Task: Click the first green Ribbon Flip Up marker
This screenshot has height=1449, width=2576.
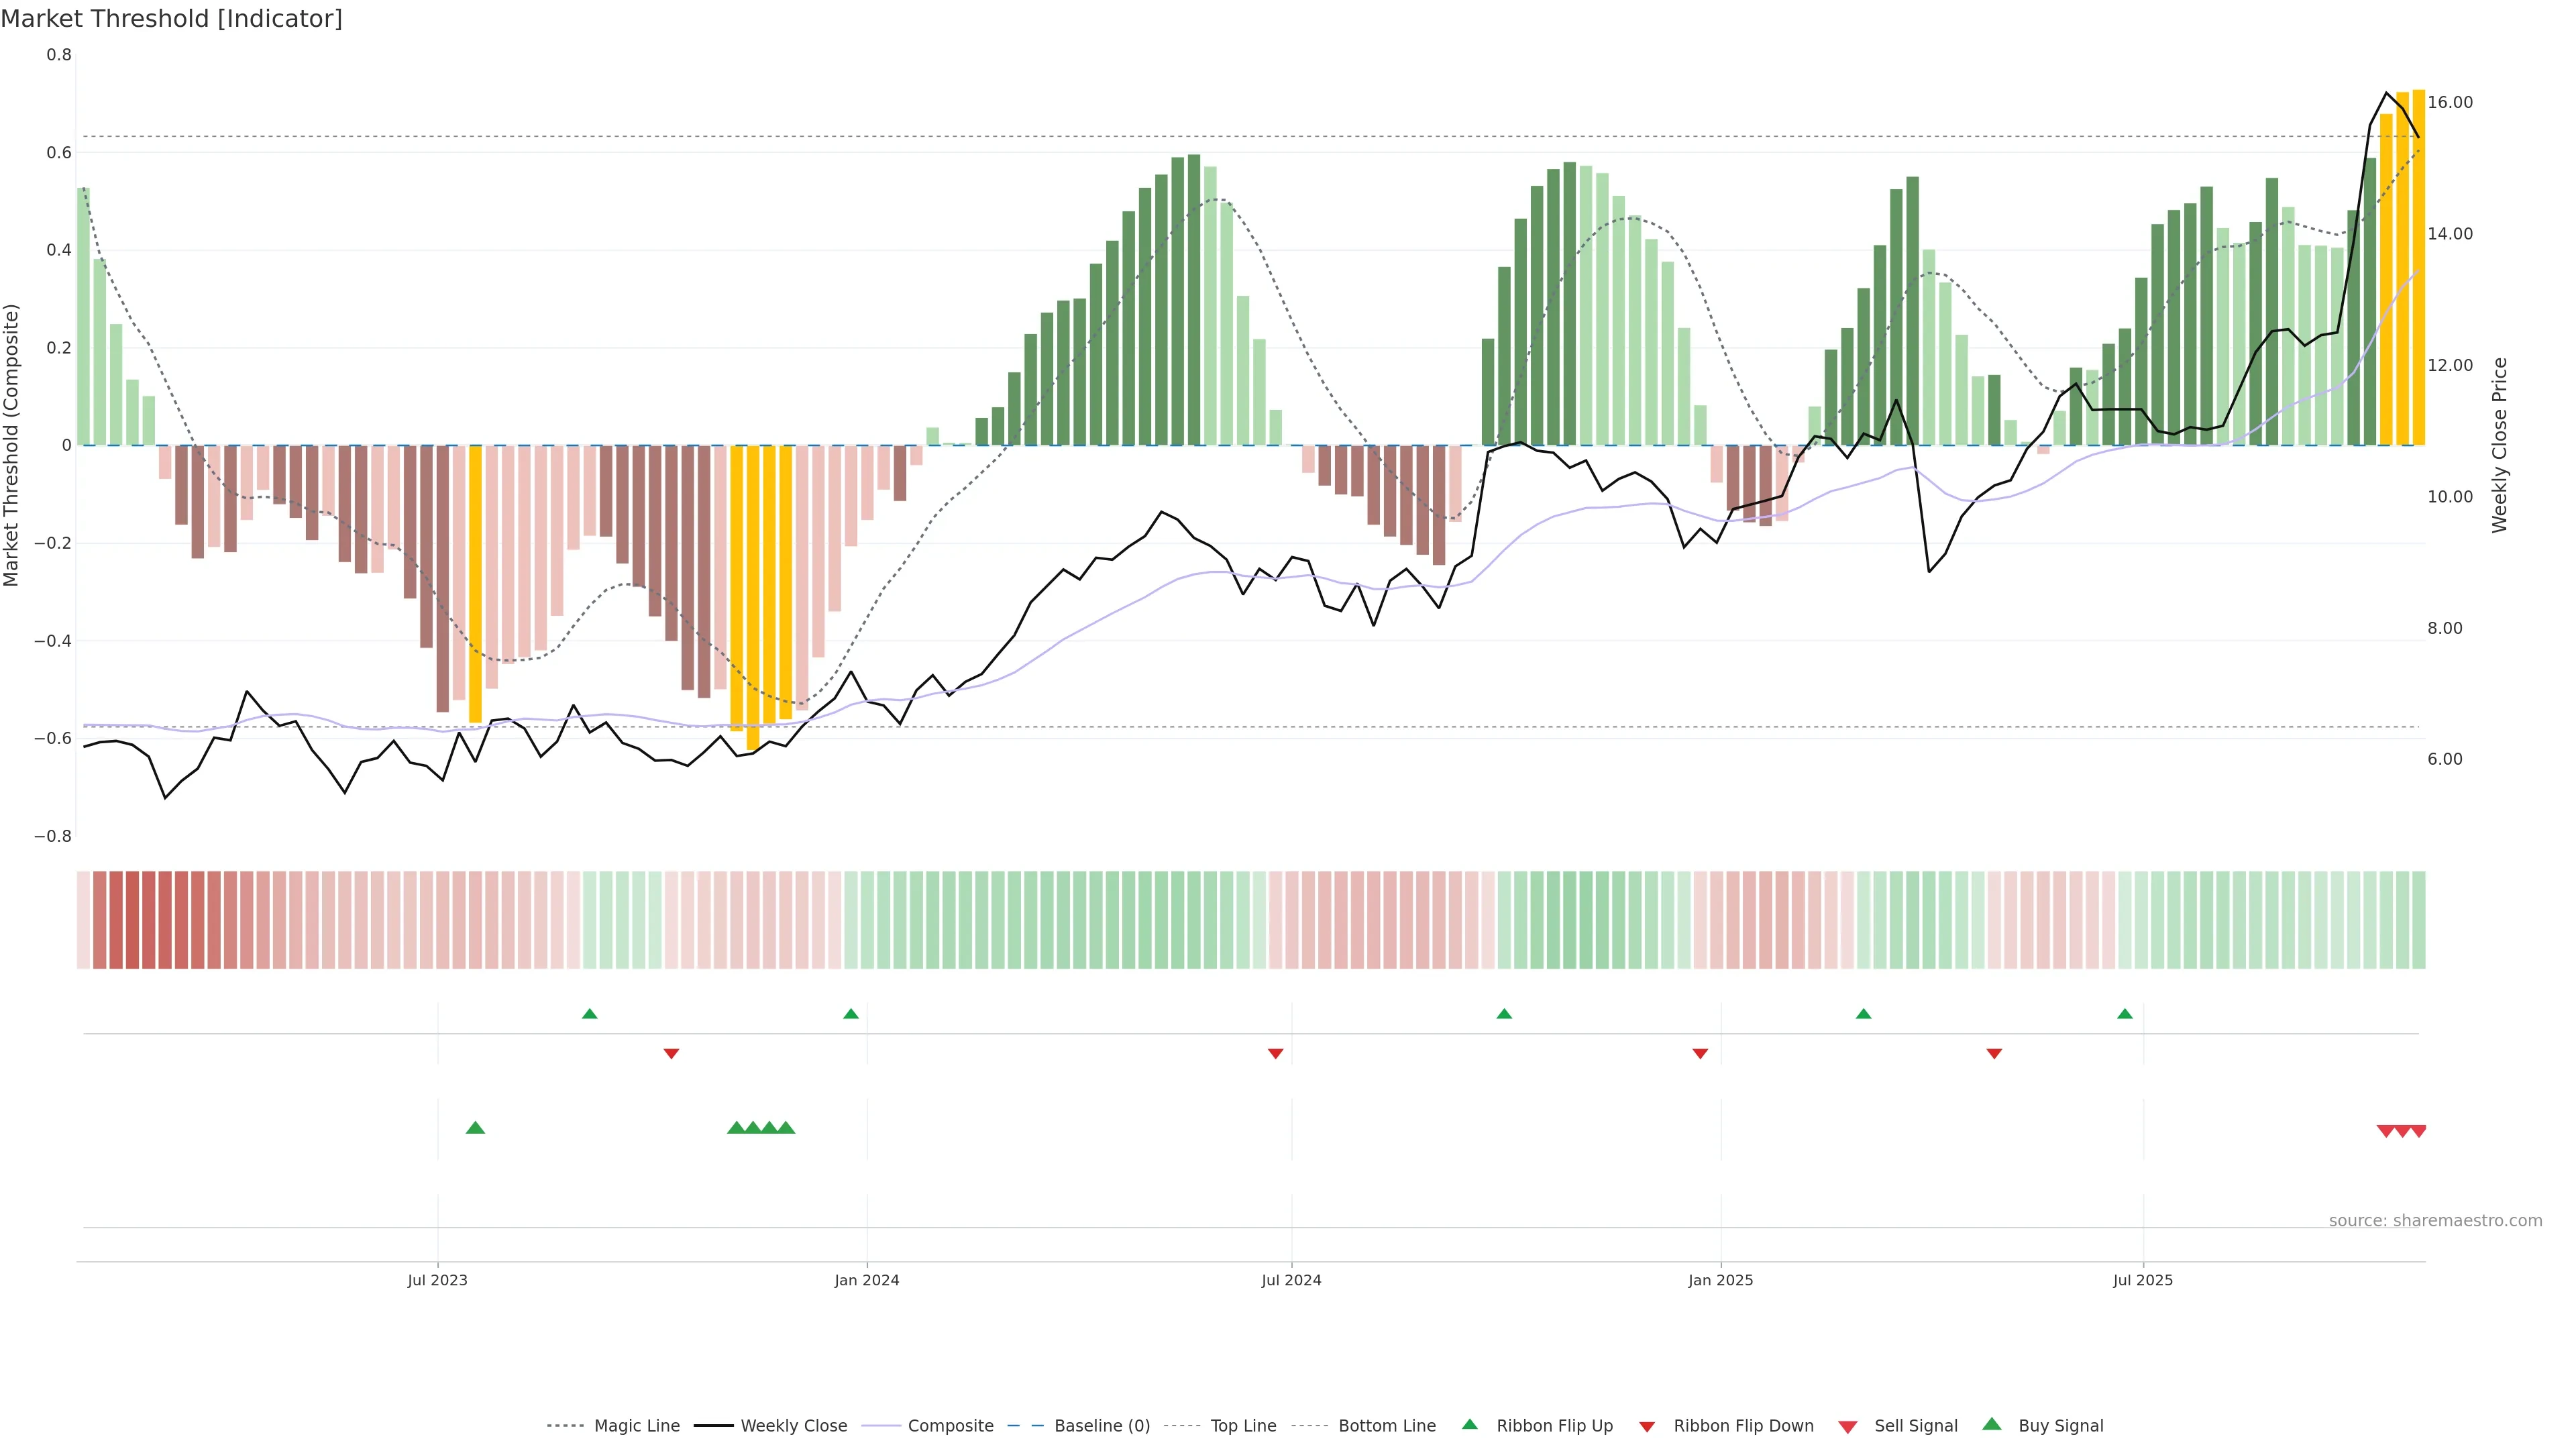Action: point(589,1014)
